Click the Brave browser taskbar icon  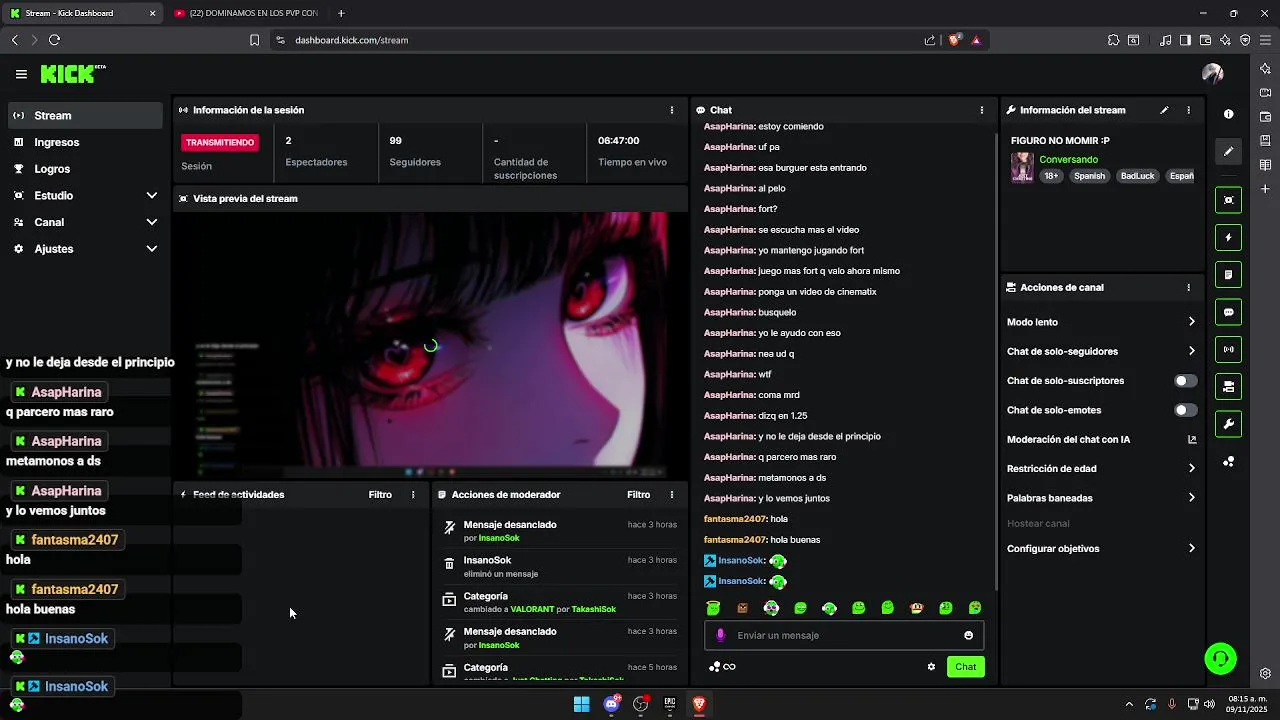[699, 704]
